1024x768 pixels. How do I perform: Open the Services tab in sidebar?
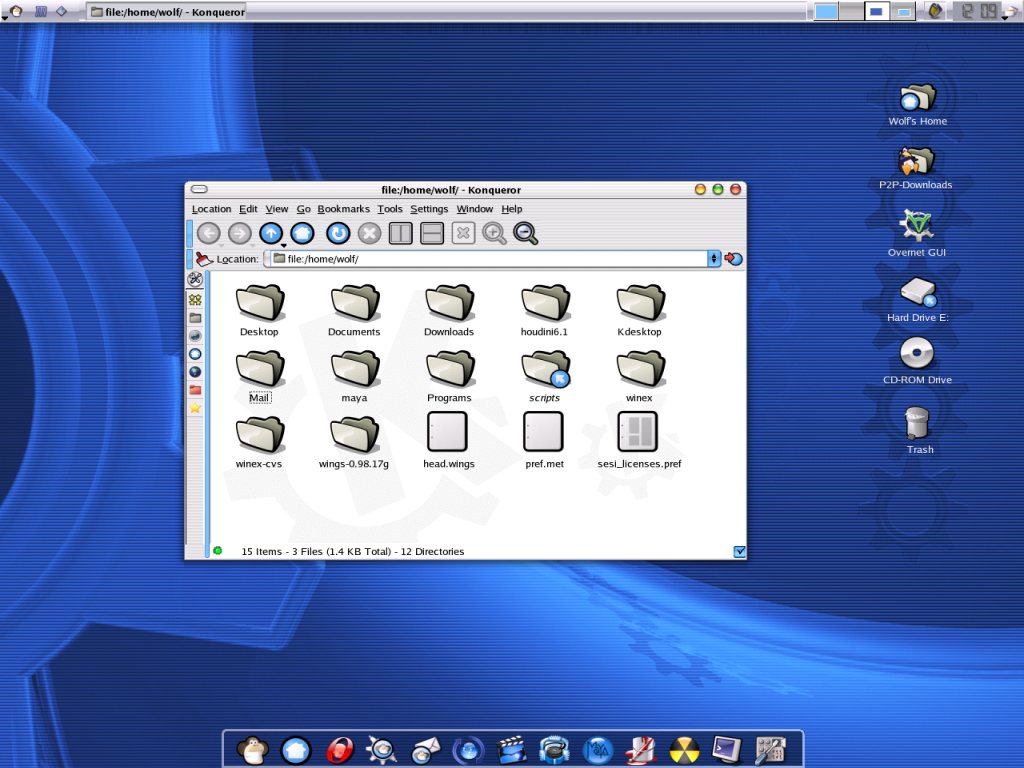tap(195, 300)
